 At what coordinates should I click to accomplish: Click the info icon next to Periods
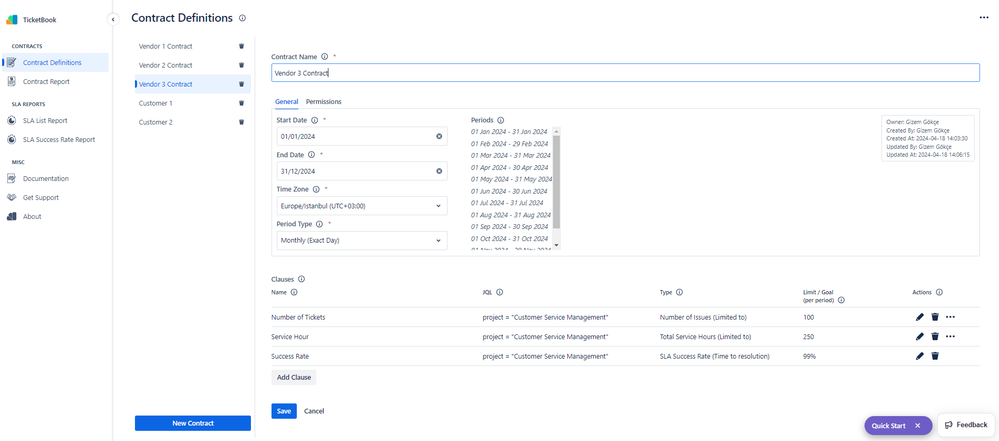[500, 120]
